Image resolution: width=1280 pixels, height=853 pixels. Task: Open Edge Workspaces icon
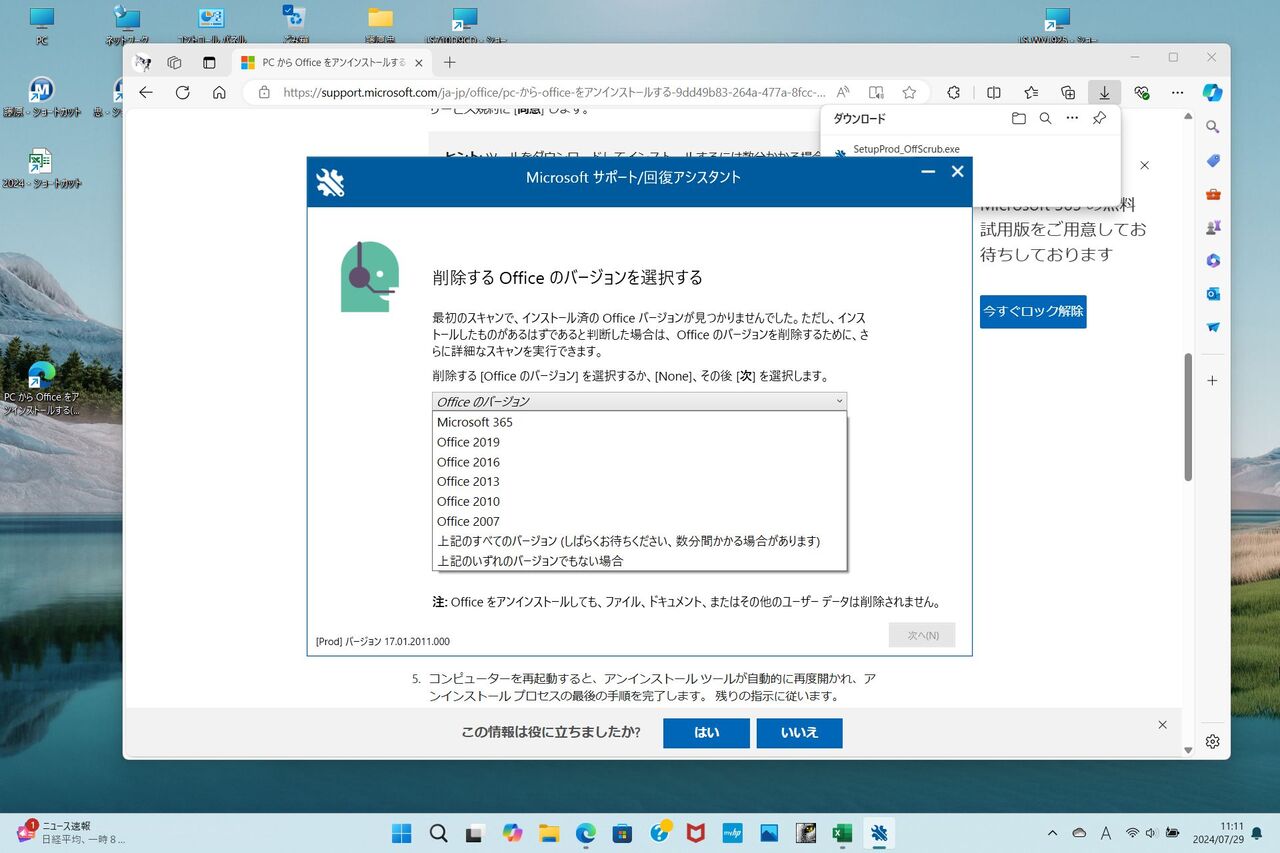(174, 62)
